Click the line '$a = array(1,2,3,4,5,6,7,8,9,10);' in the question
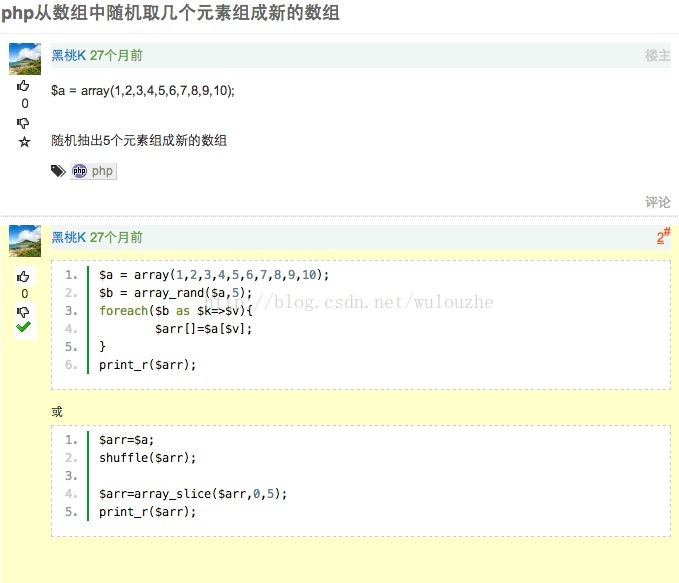The width and height of the screenshot is (679, 583). [142, 91]
